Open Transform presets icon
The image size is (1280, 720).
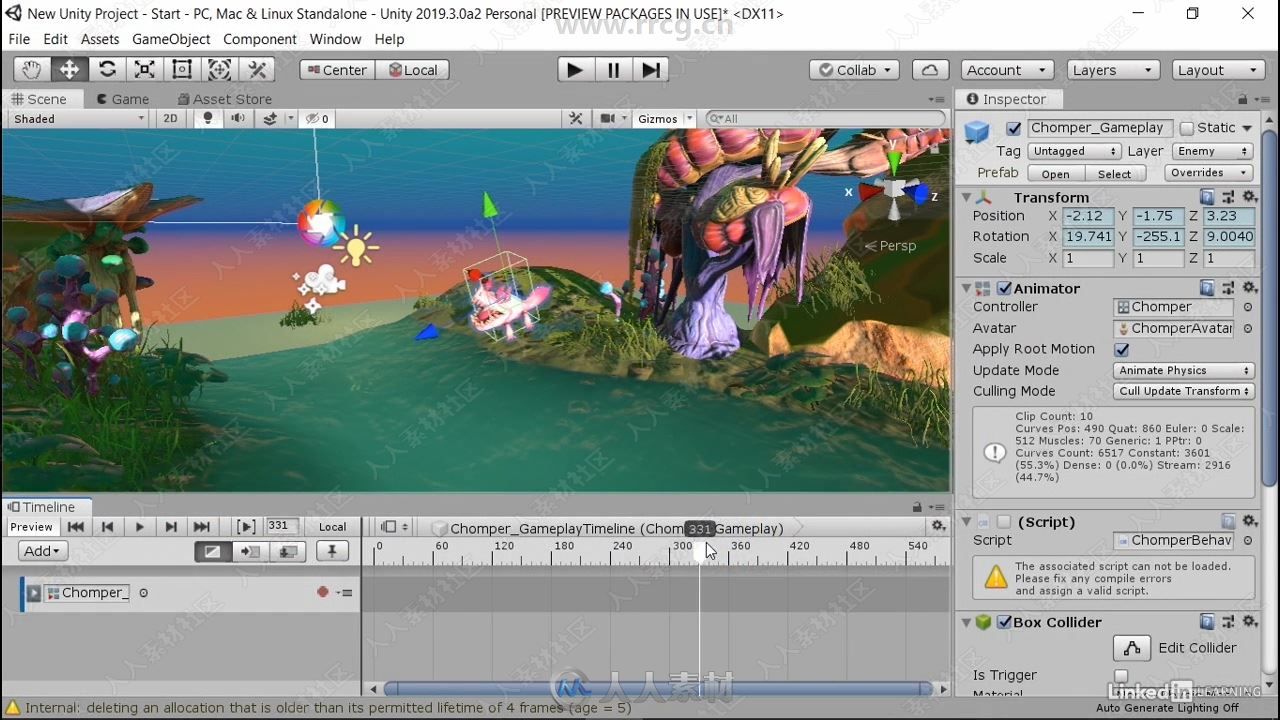(x=1228, y=197)
